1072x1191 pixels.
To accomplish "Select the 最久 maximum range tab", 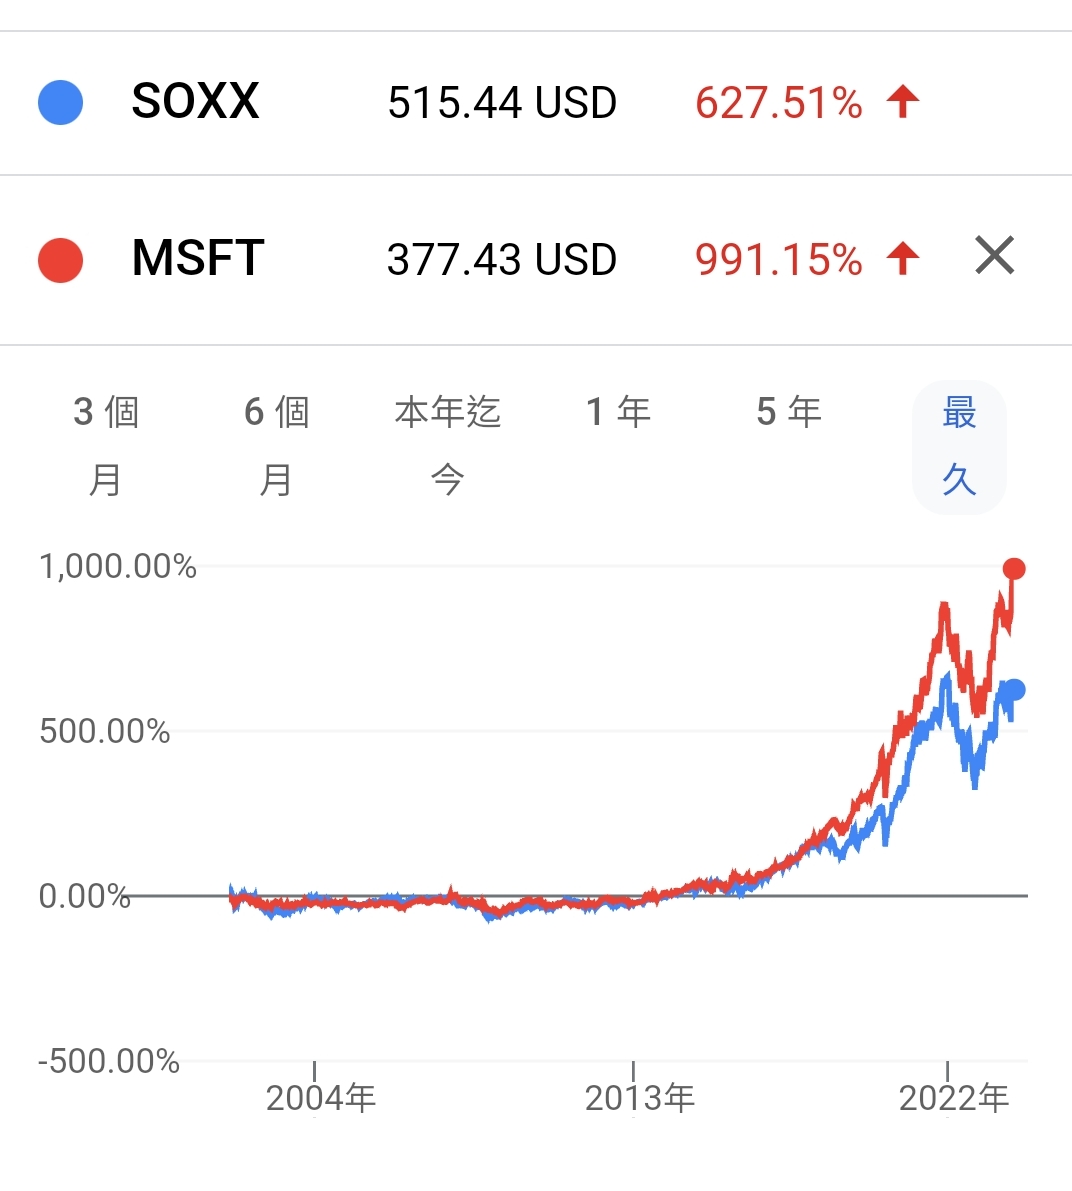I will [959, 445].
